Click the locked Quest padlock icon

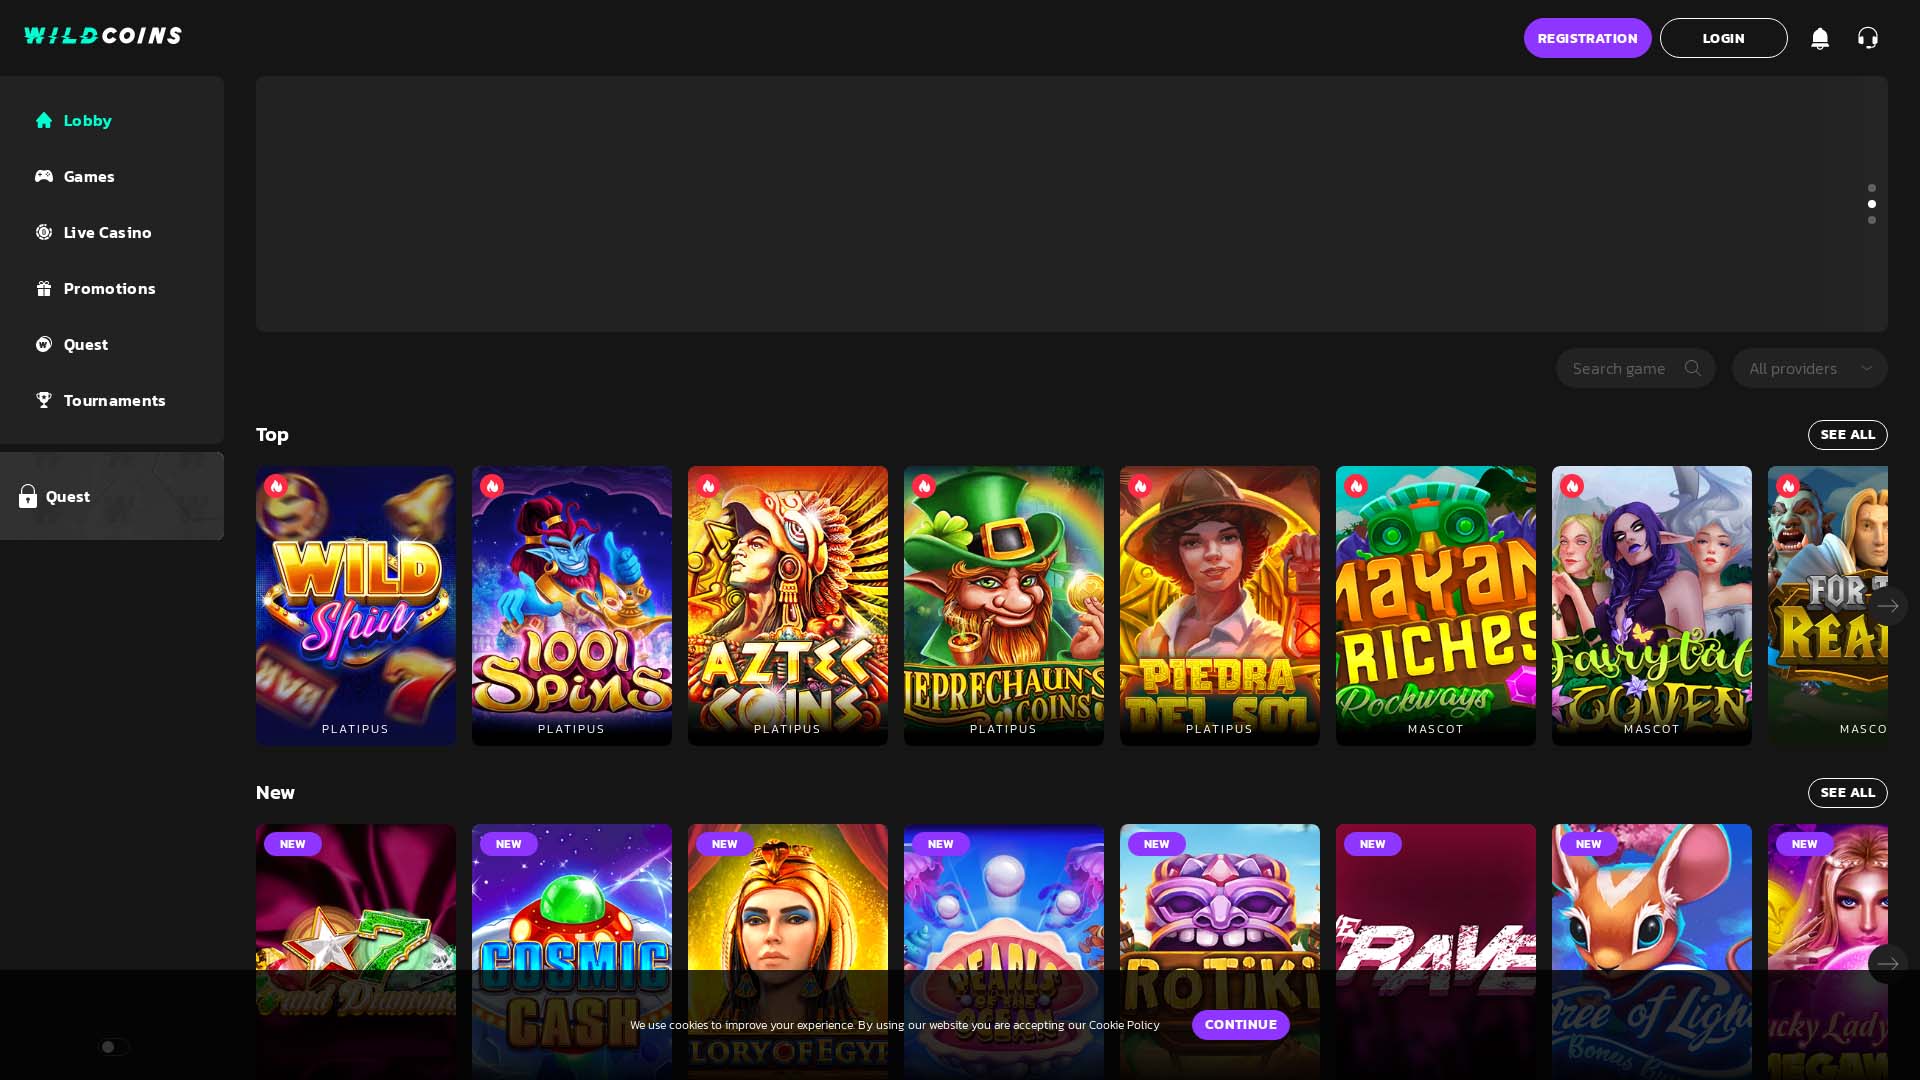pyautogui.click(x=28, y=496)
